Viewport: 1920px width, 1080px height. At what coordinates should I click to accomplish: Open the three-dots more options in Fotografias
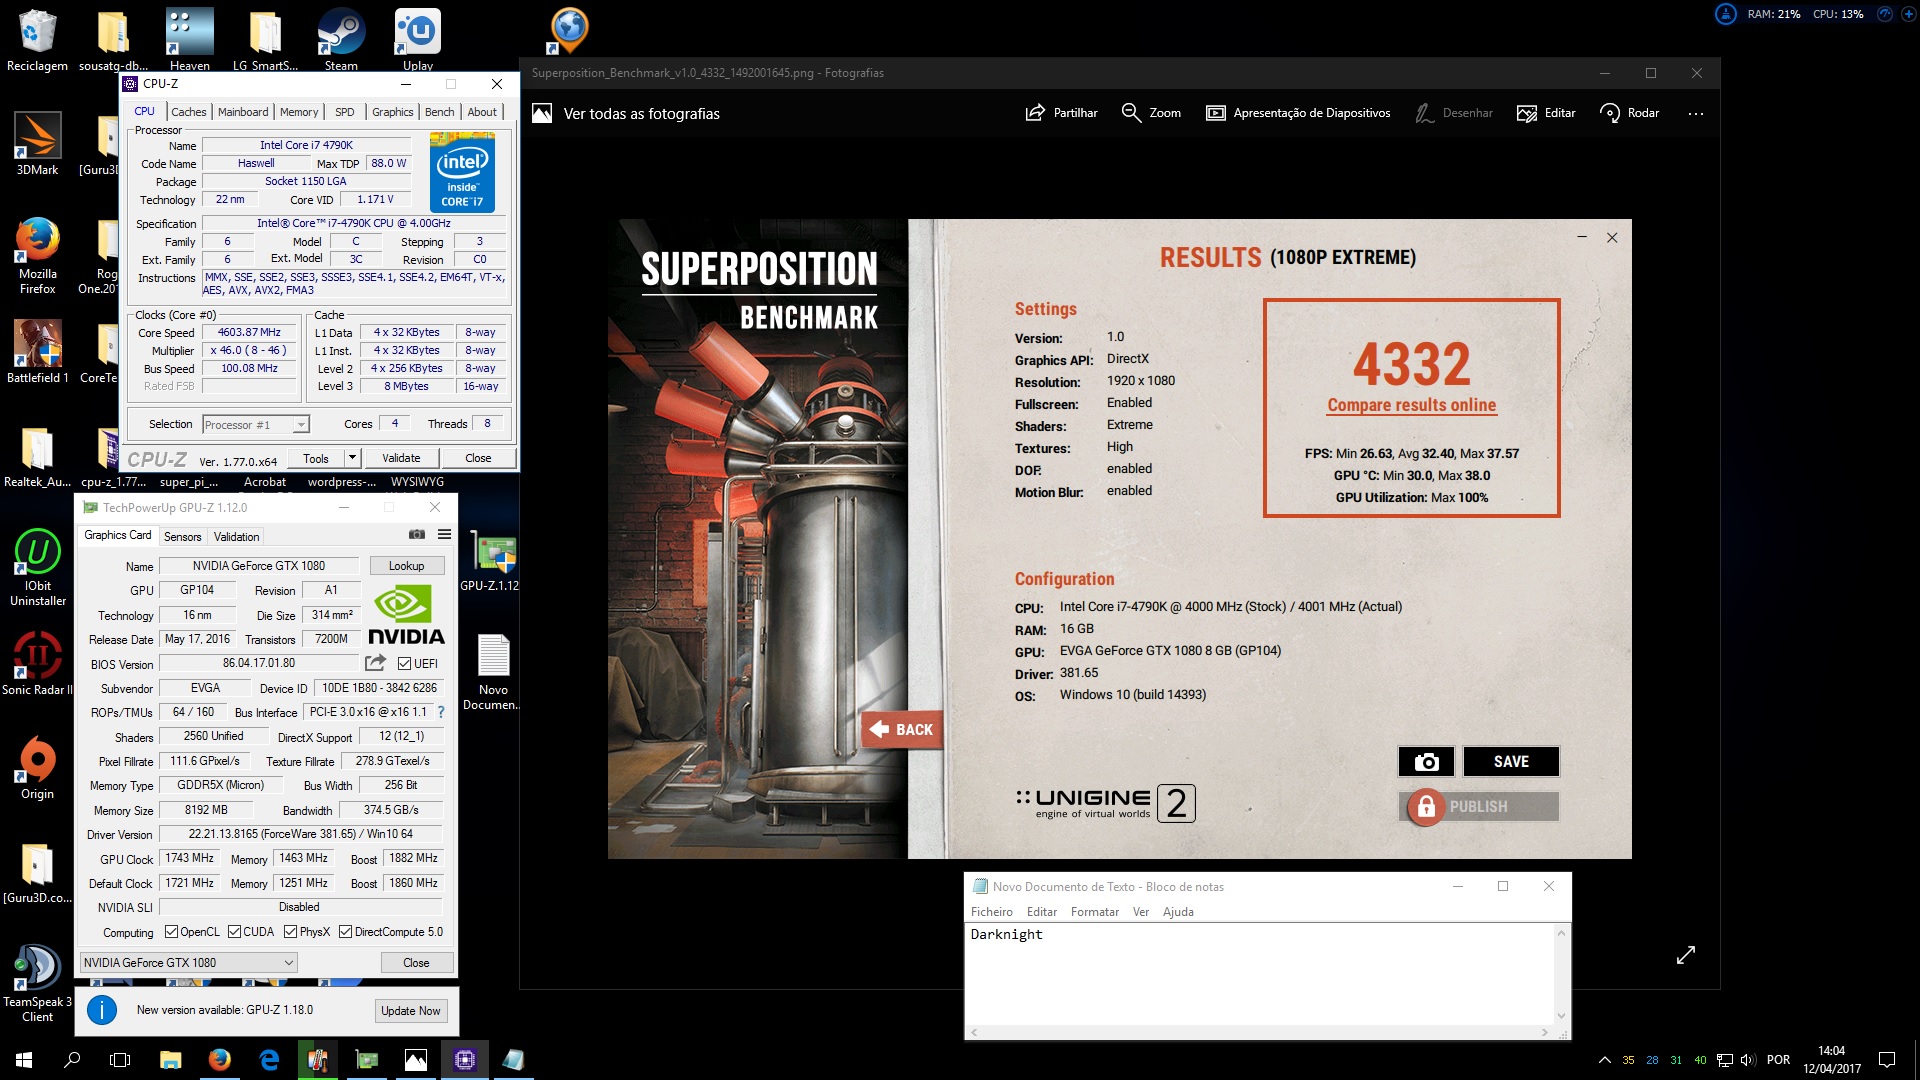pyautogui.click(x=1696, y=113)
